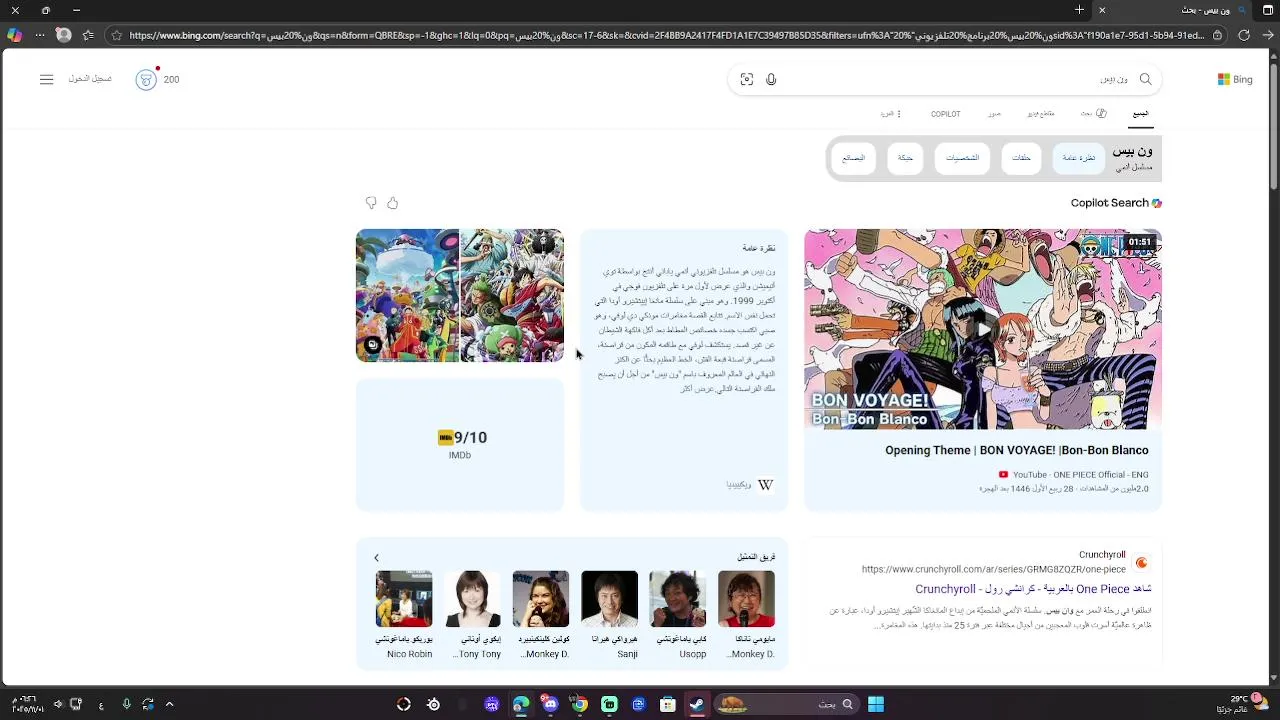Open Microsoft Store from the taskbar

[668, 704]
